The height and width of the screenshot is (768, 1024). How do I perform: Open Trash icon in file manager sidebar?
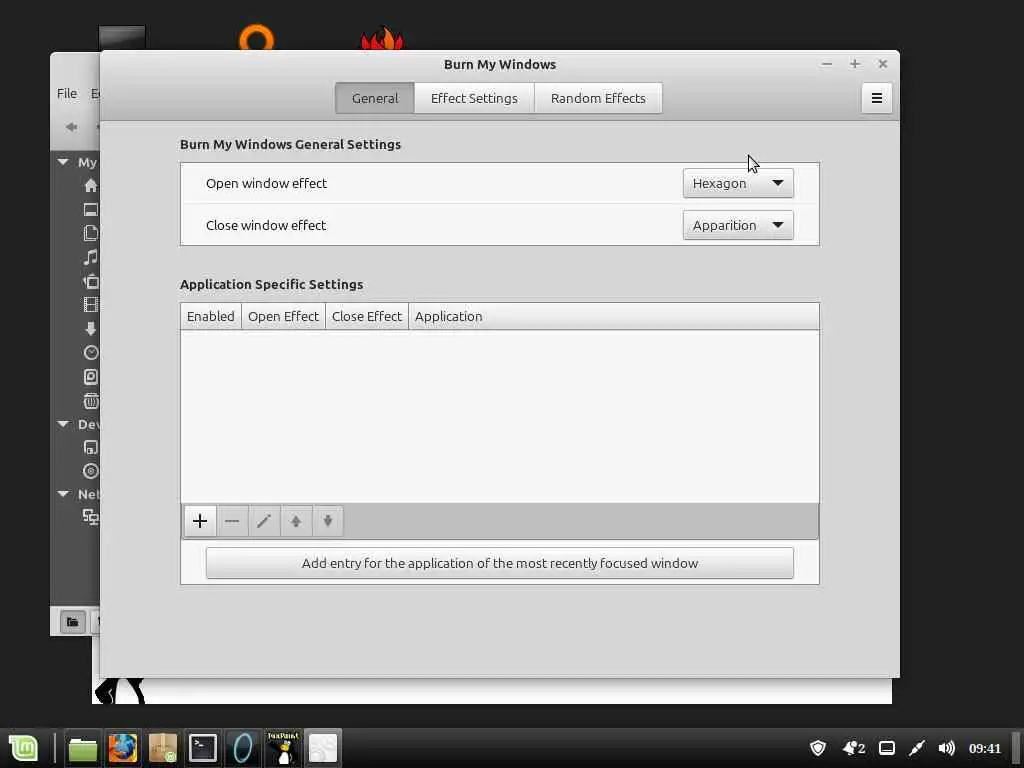point(91,400)
